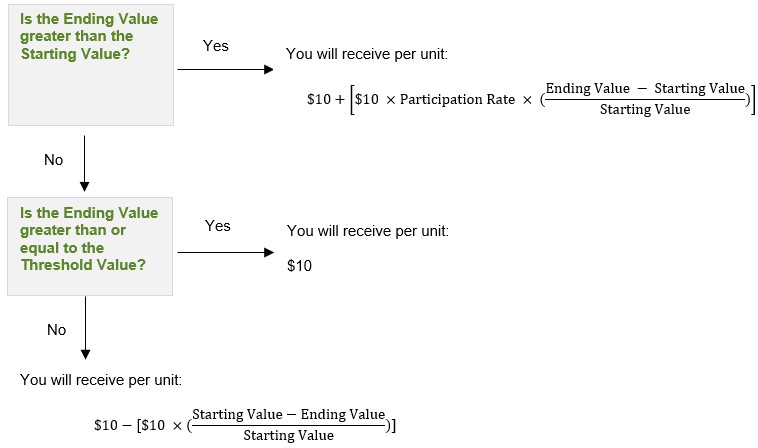The width and height of the screenshot is (758, 448).
Task: Click the right arrow from Threshold Value box
Action: pyautogui.click(x=226, y=252)
